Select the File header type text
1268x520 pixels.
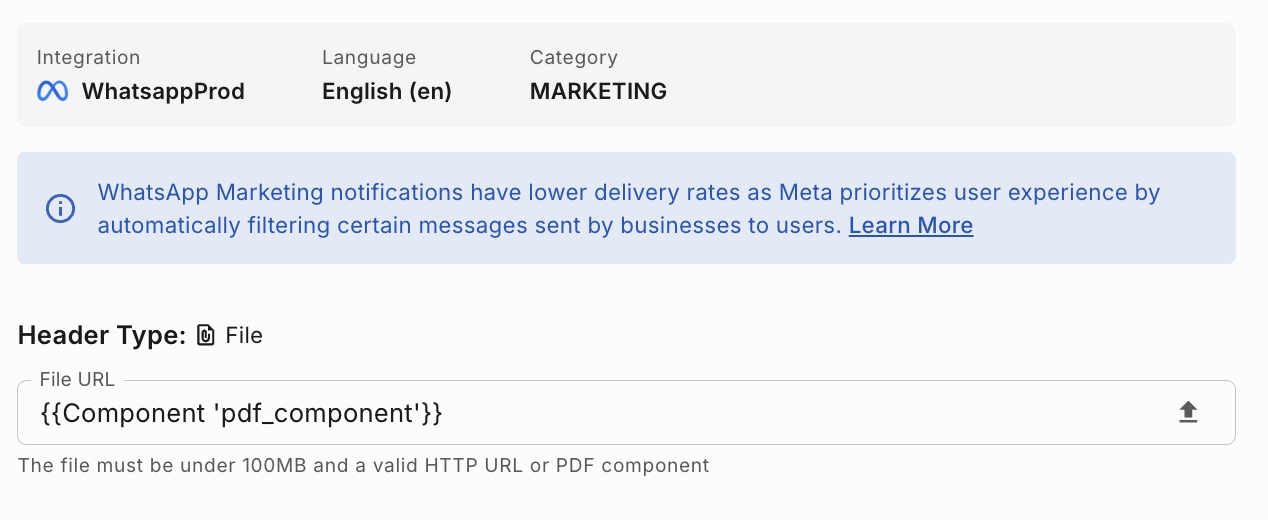[x=244, y=335]
